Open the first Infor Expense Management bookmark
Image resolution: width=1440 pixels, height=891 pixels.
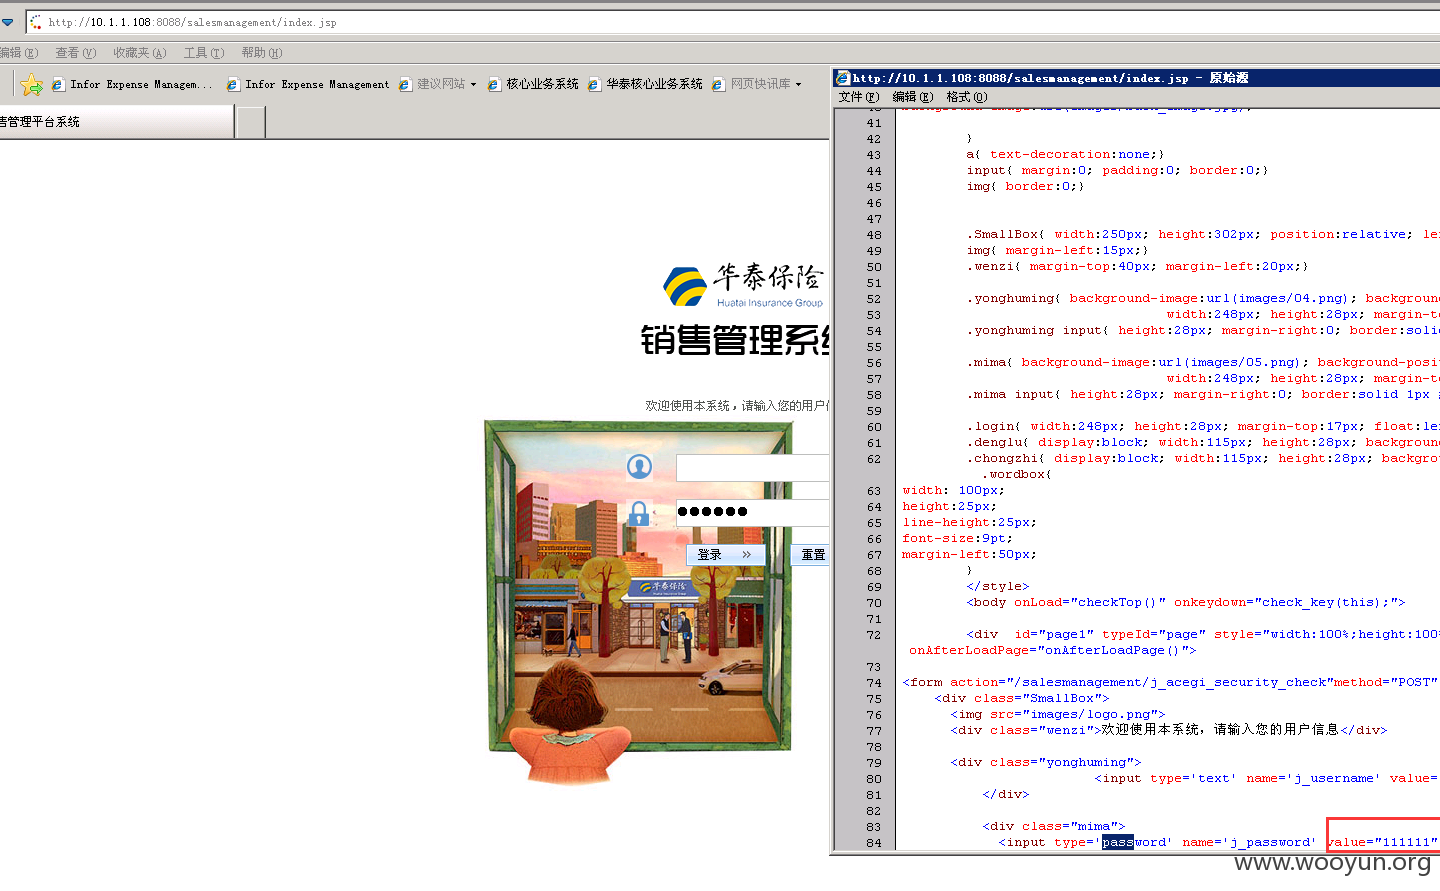(x=132, y=85)
